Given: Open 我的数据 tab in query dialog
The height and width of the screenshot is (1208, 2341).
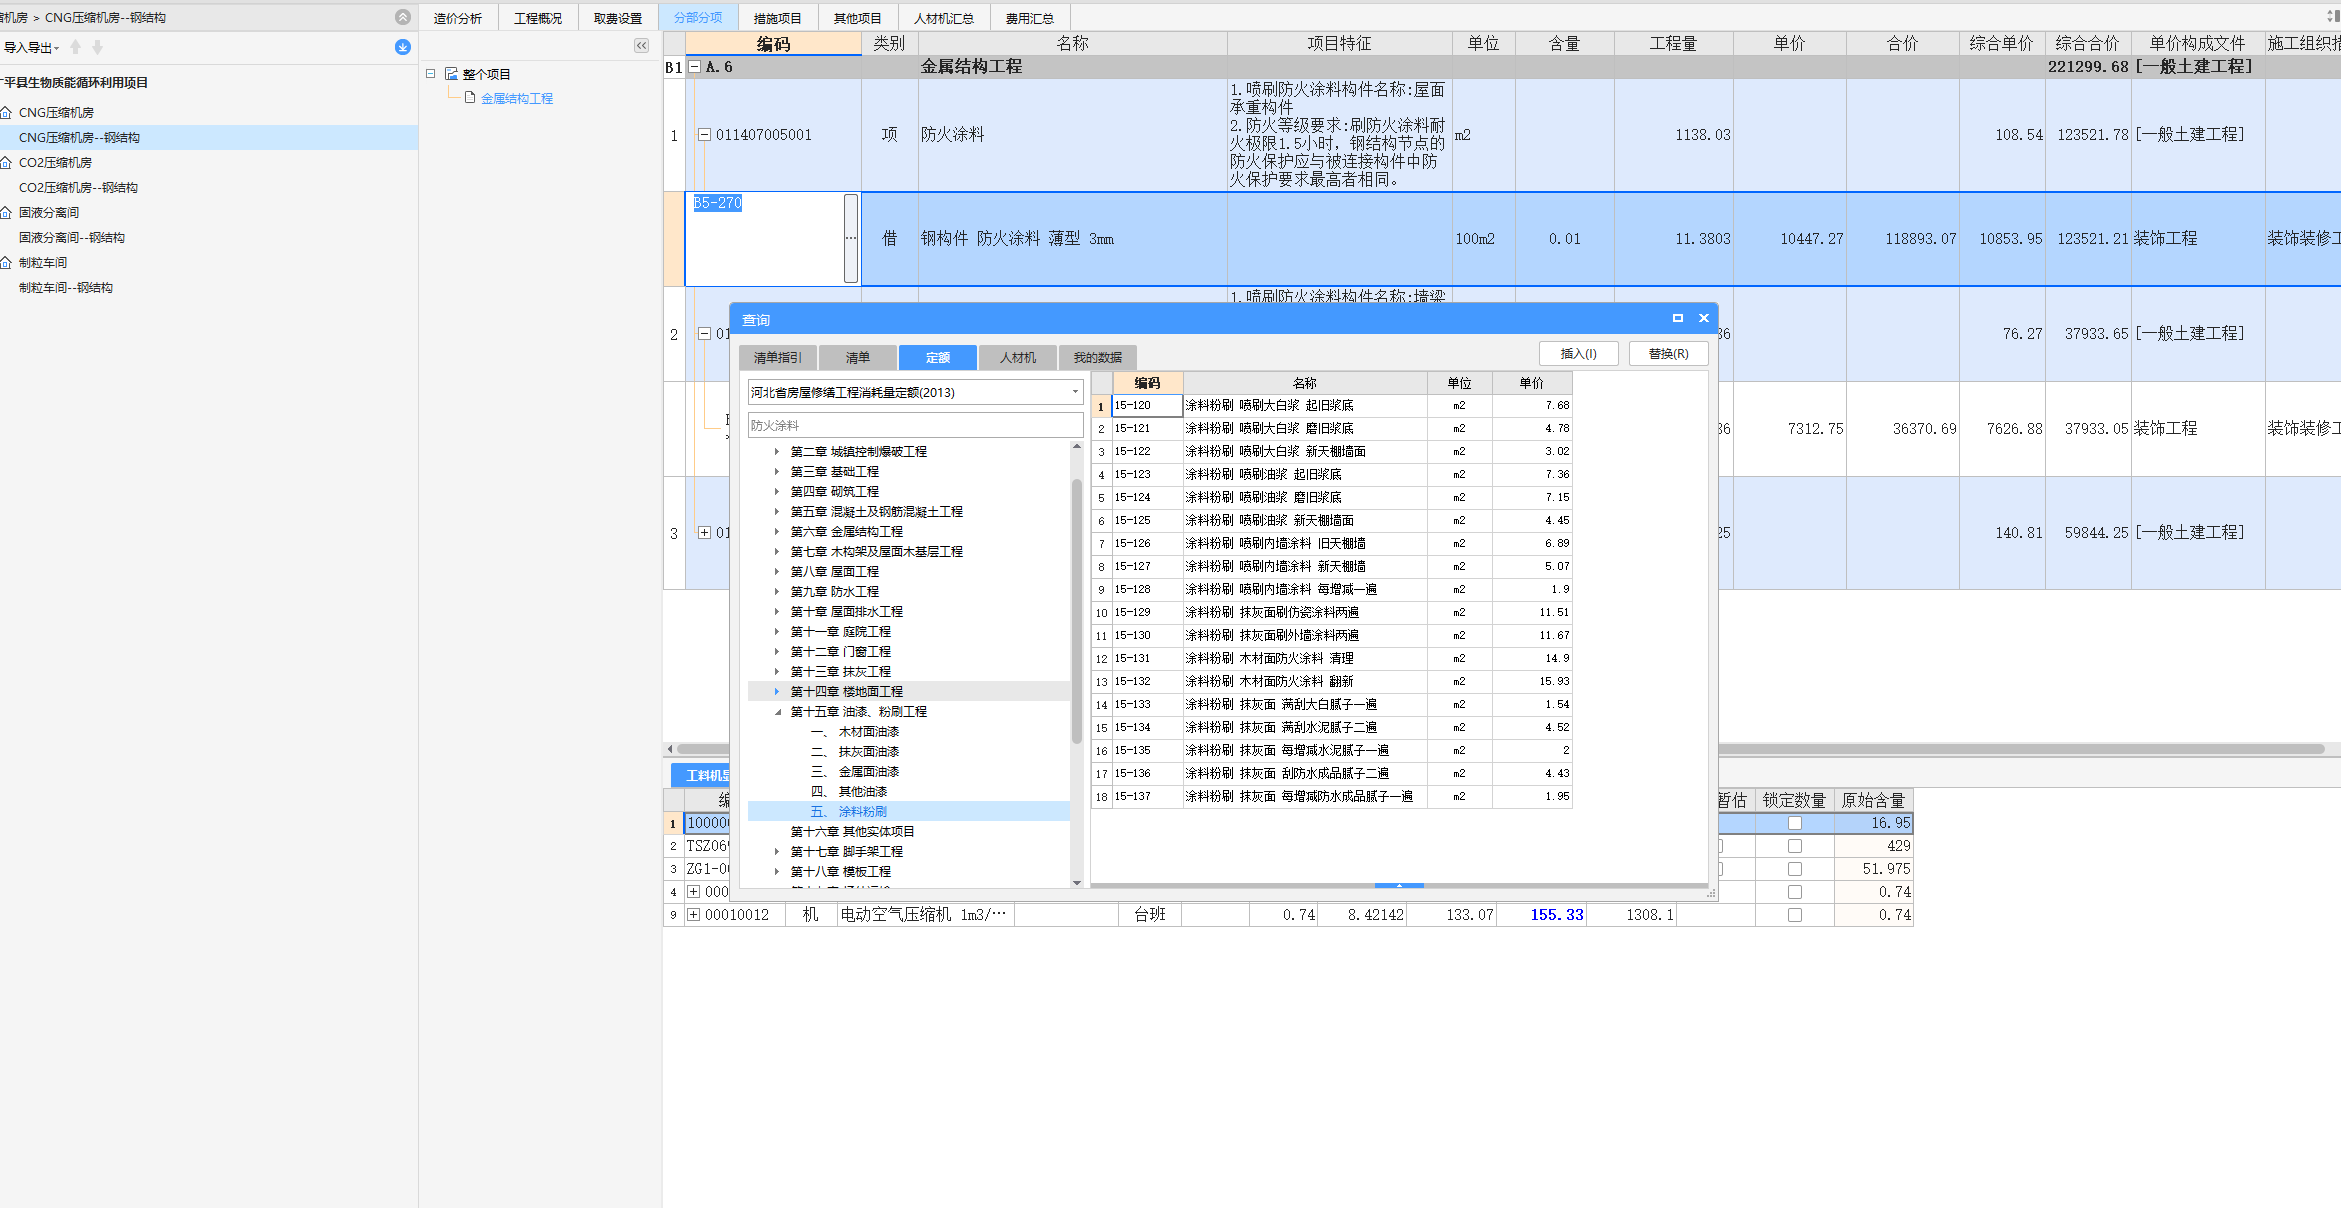Looking at the screenshot, I should (1098, 358).
